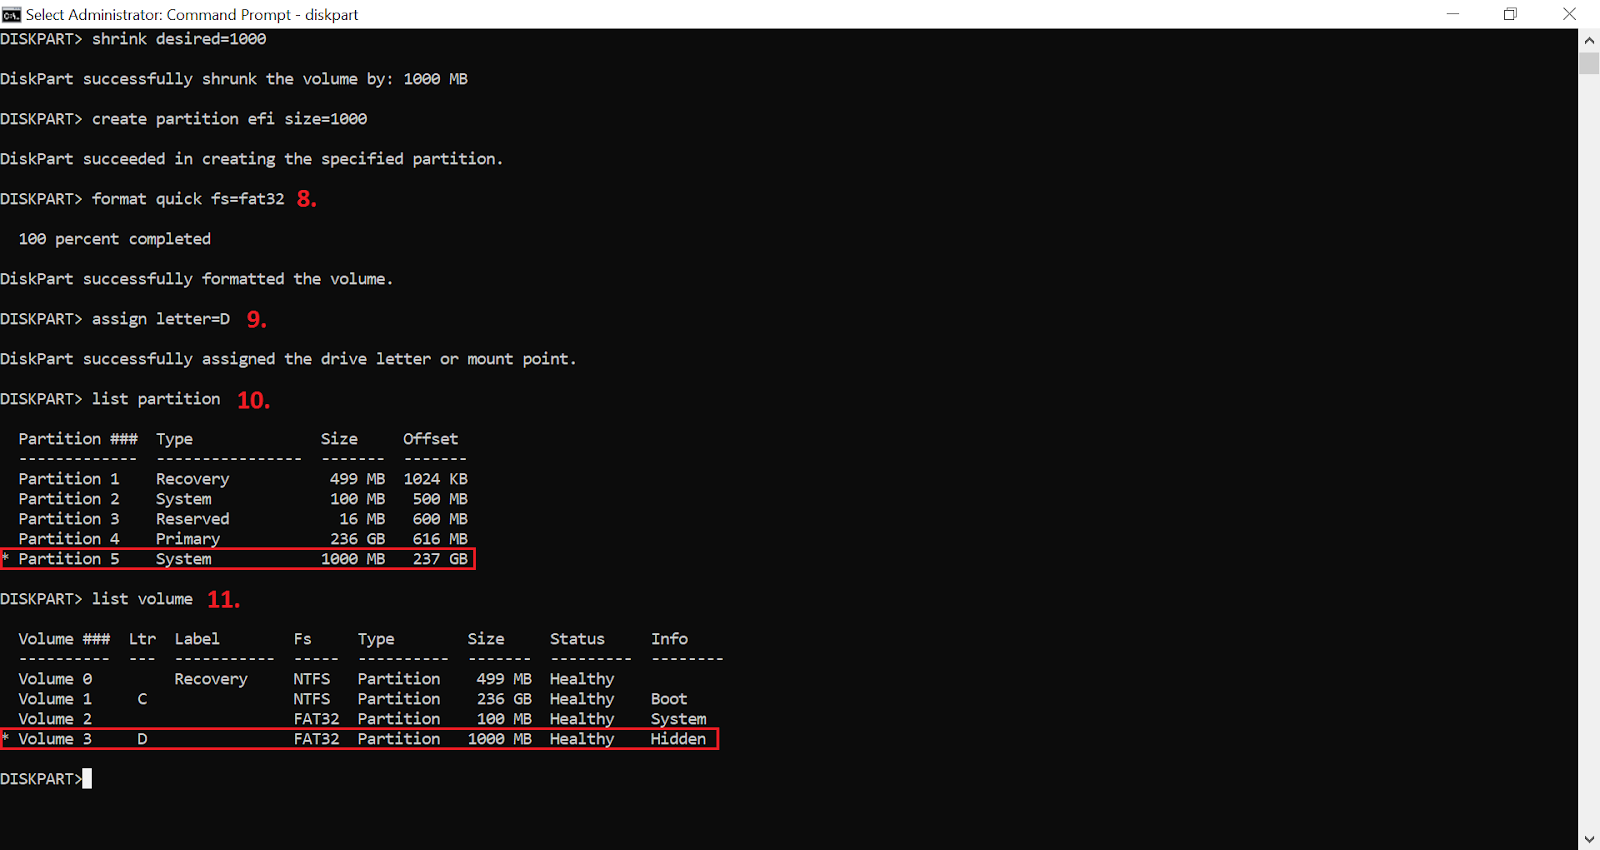Click the "assign letter=D" command
The height and width of the screenshot is (850, 1600).
pyautogui.click(x=161, y=319)
